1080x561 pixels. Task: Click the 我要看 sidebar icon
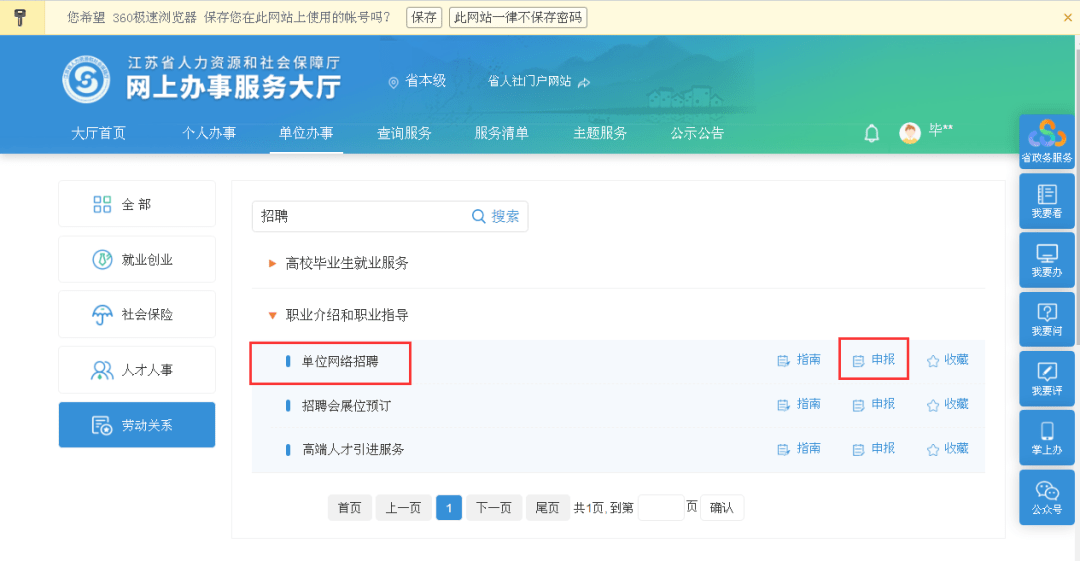[1046, 201]
